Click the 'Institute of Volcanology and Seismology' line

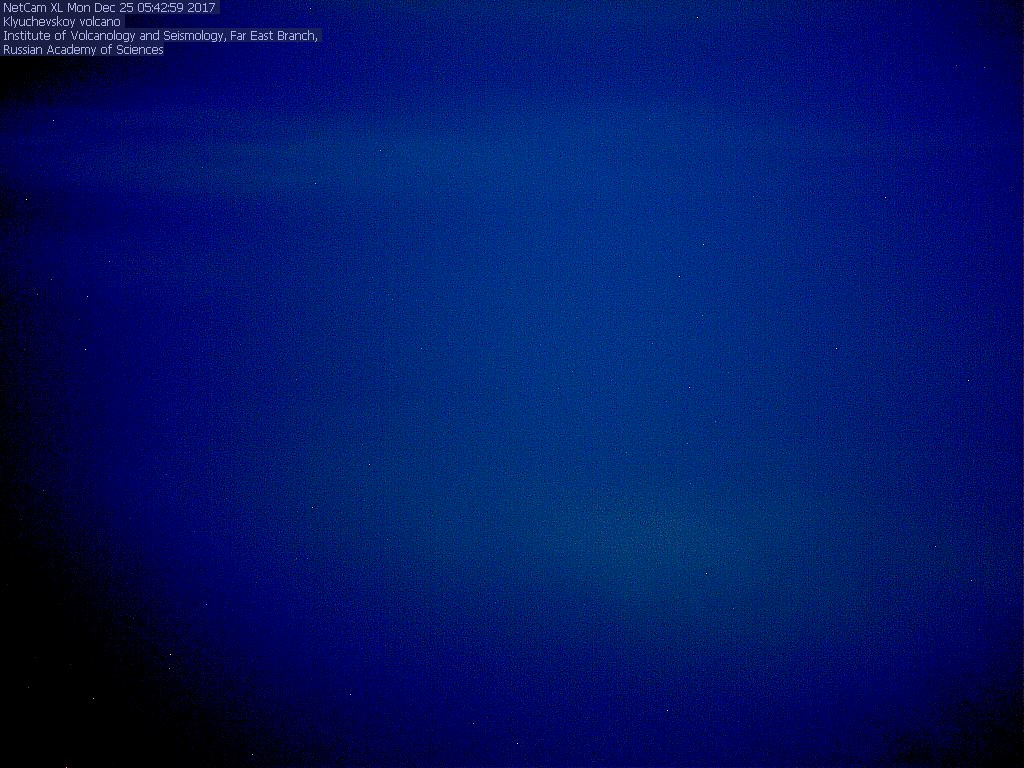click(x=160, y=36)
